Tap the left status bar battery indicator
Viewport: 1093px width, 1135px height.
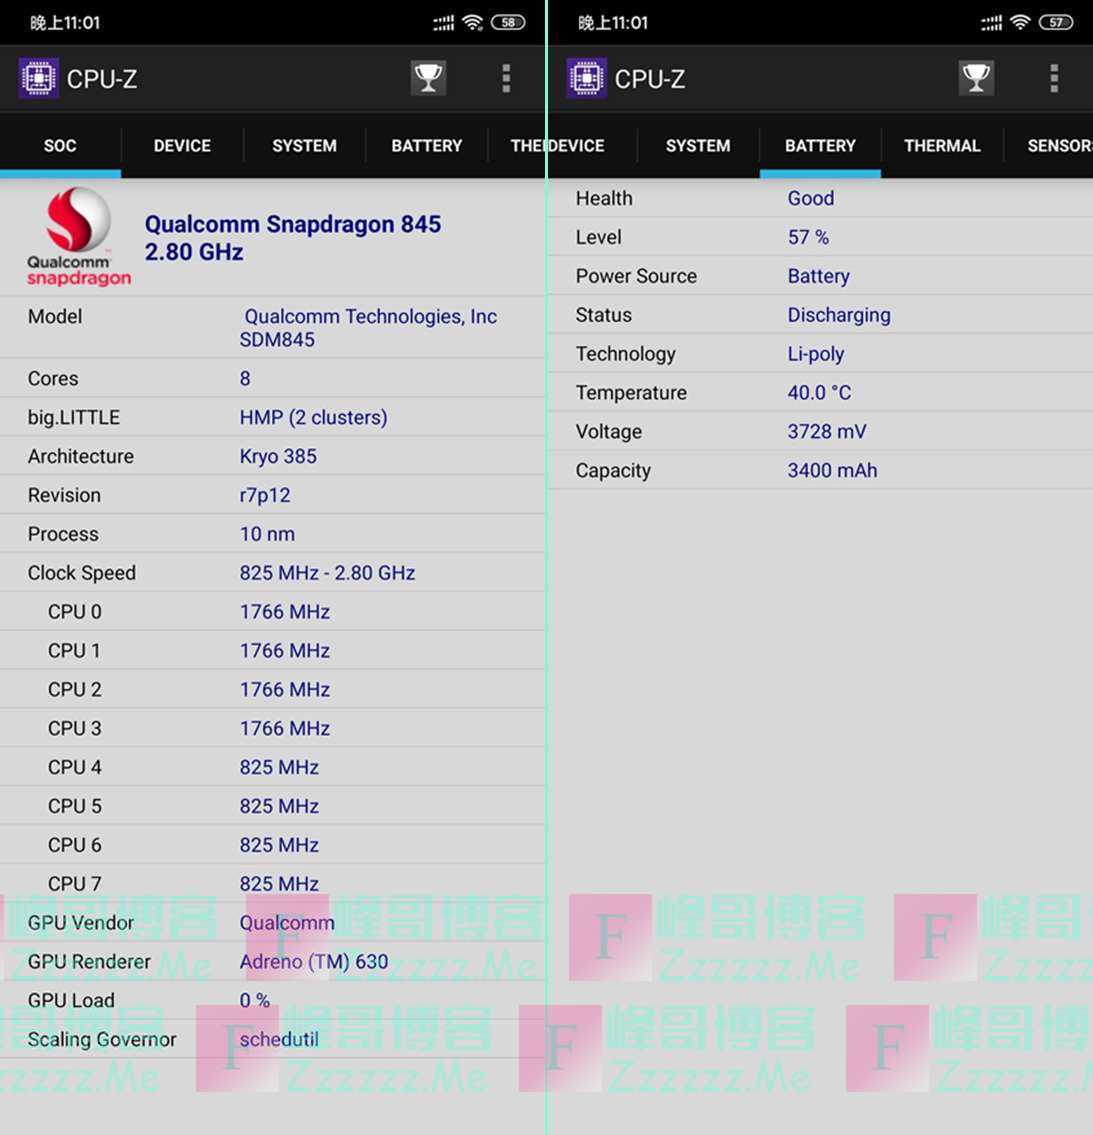(x=508, y=22)
